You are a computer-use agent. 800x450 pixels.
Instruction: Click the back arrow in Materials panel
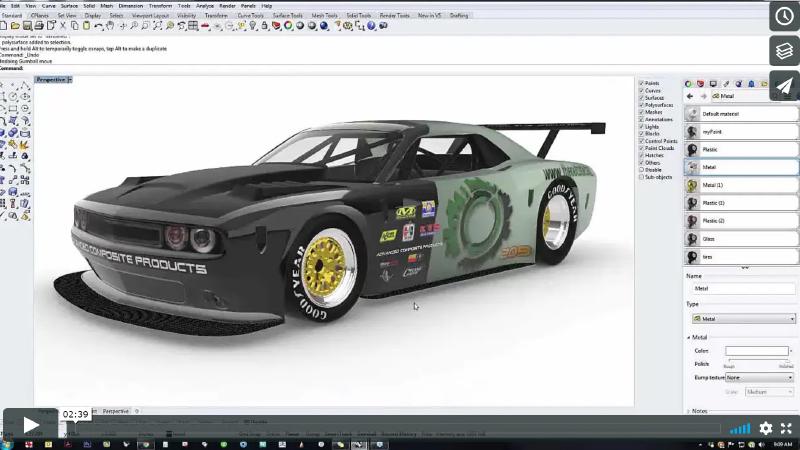(690, 96)
